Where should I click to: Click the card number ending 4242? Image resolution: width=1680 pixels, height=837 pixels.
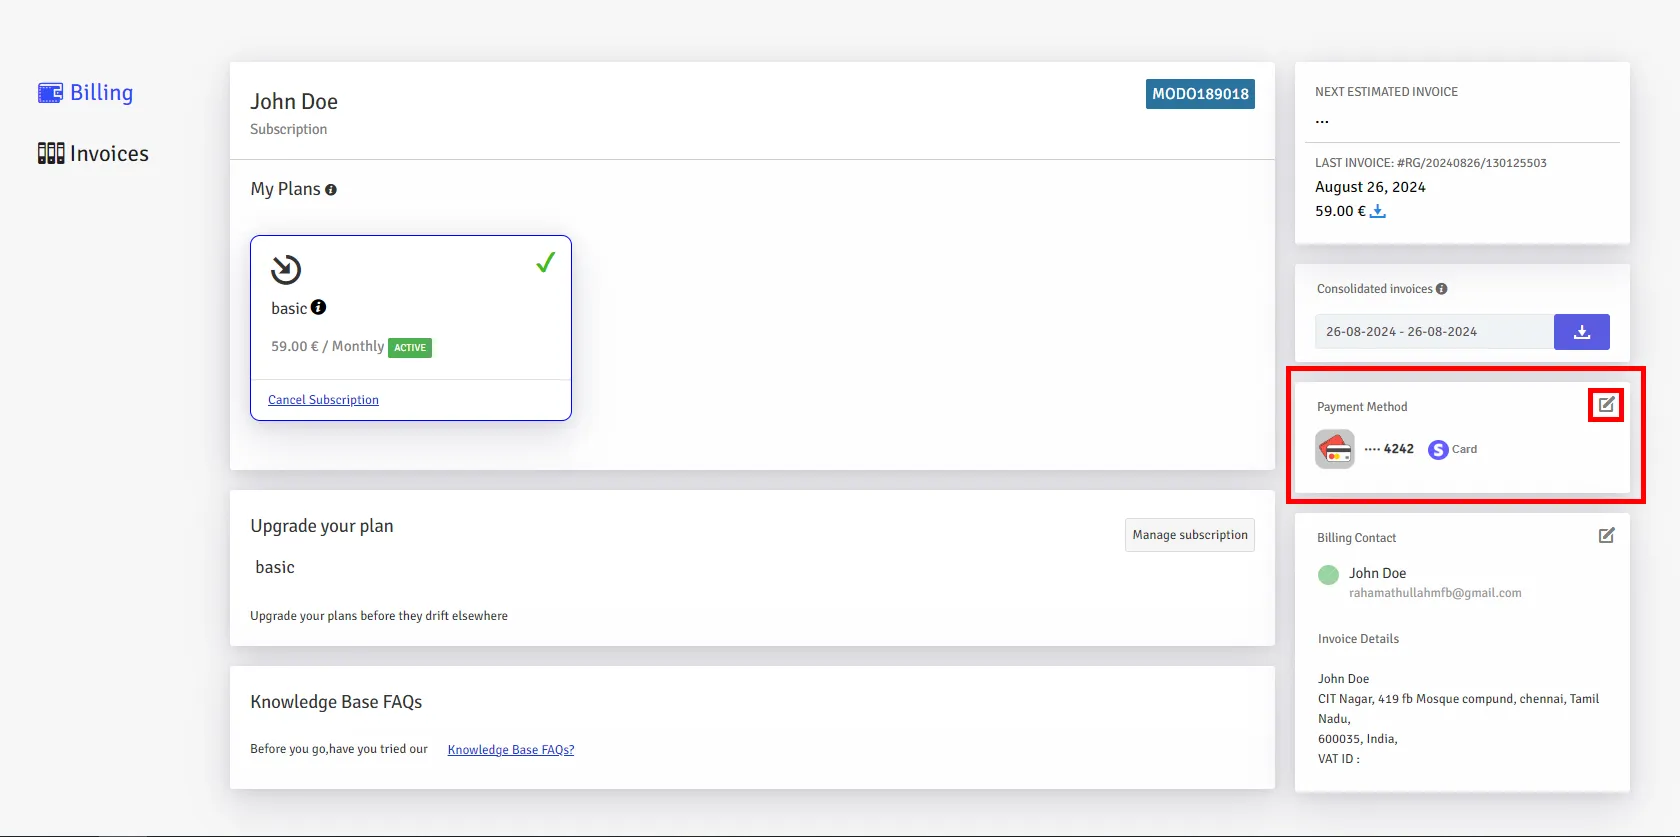click(1389, 449)
